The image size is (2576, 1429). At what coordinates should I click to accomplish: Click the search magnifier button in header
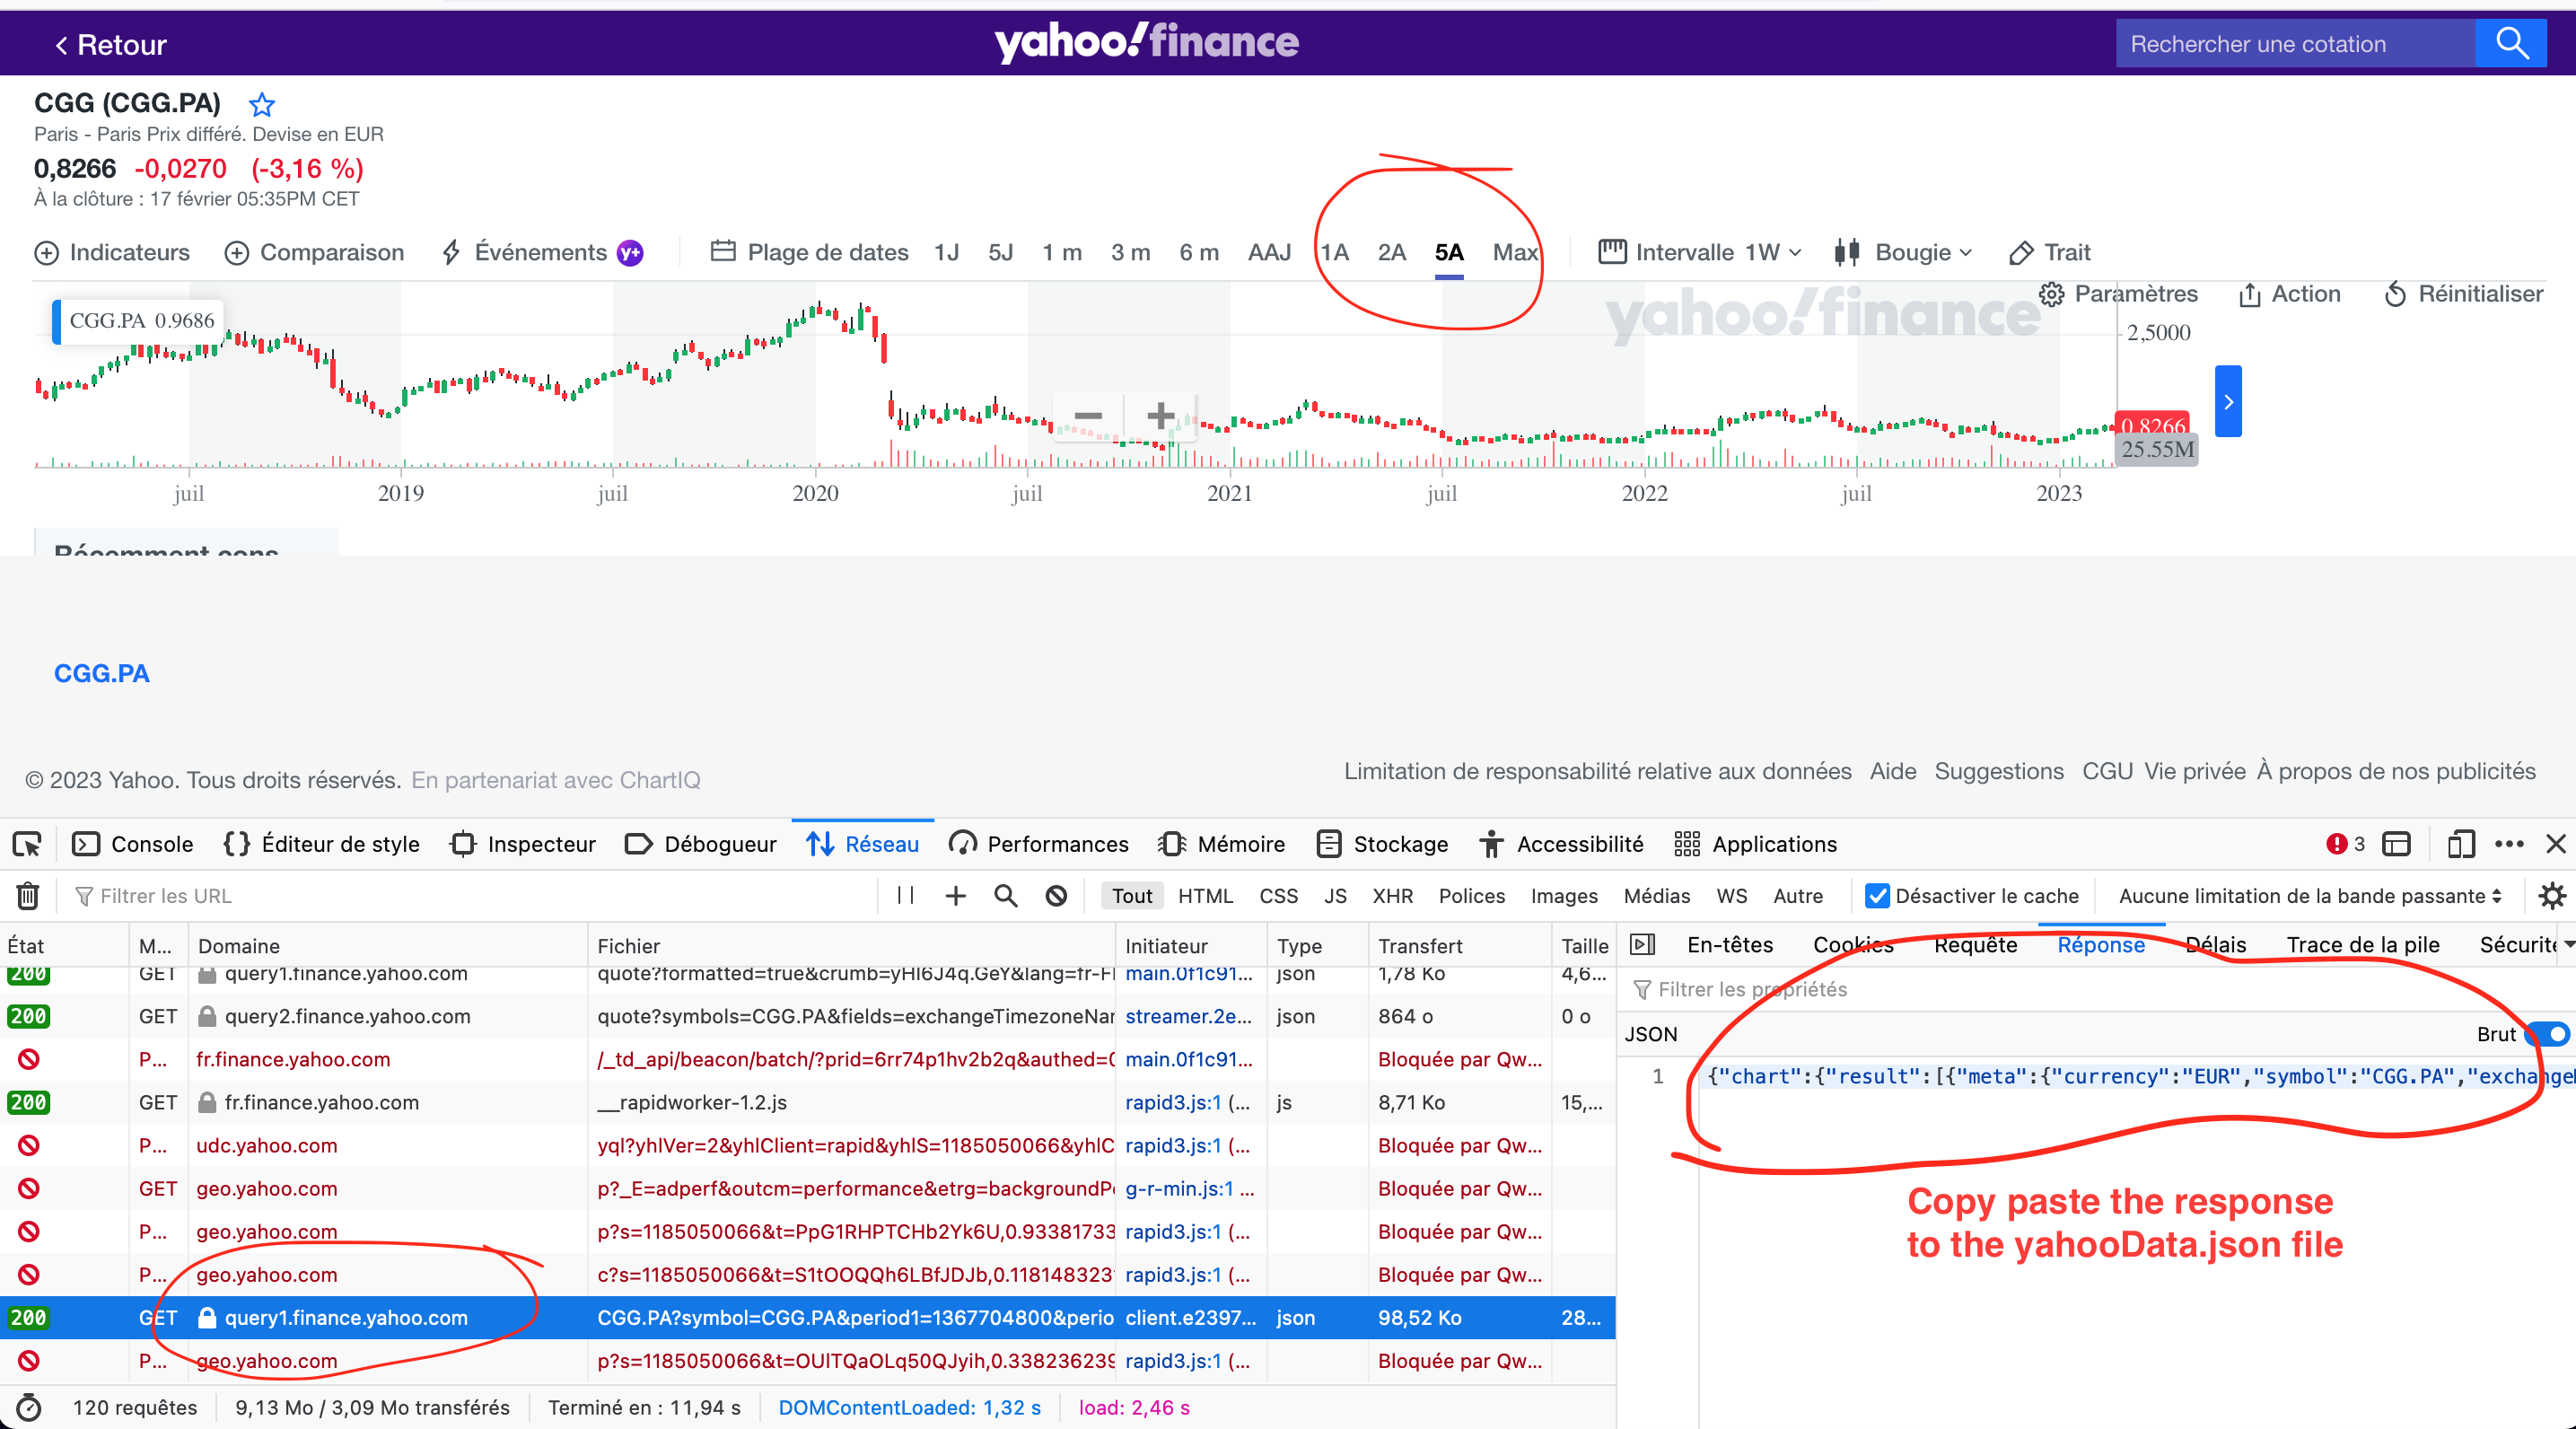pyautogui.click(x=2511, y=44)
